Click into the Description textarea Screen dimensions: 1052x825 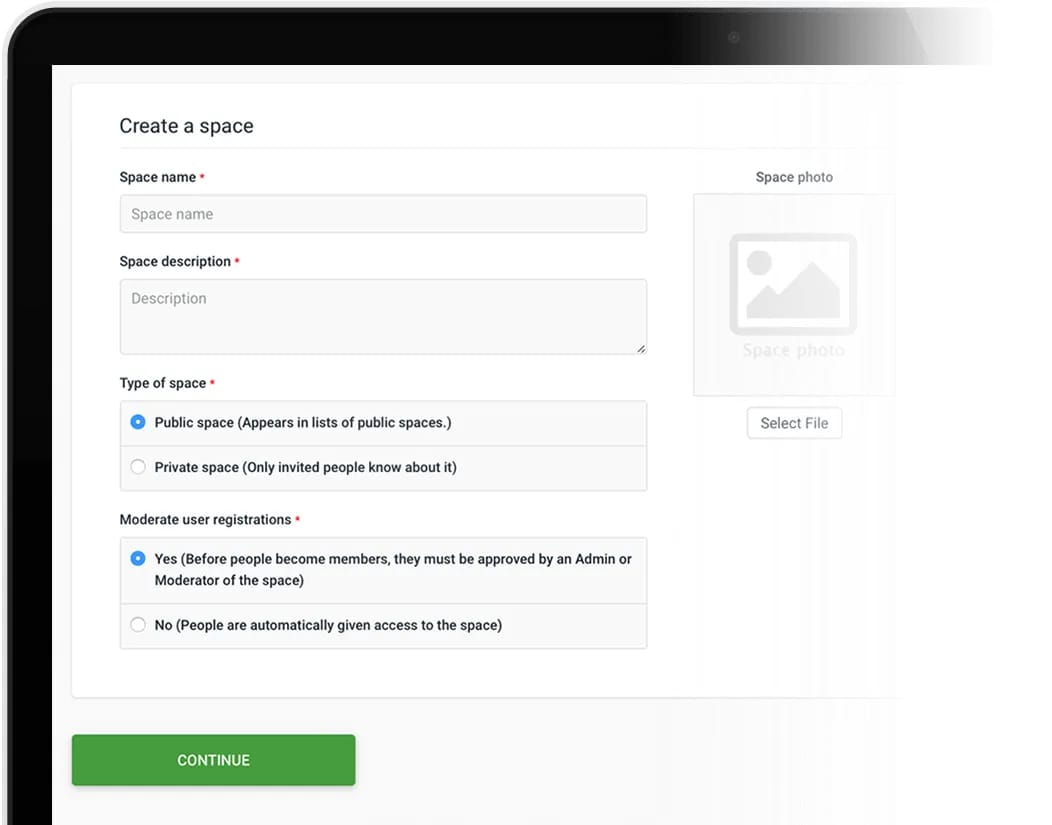point(383,317)
